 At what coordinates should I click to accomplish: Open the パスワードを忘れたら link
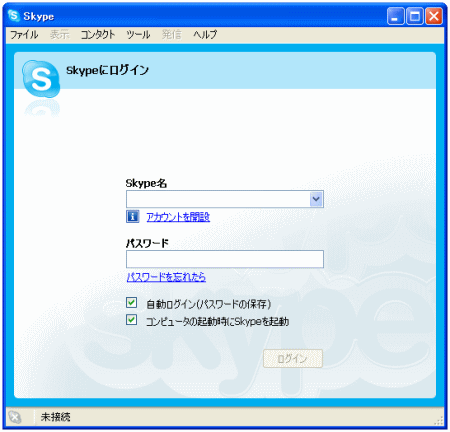tap(166, 277)
